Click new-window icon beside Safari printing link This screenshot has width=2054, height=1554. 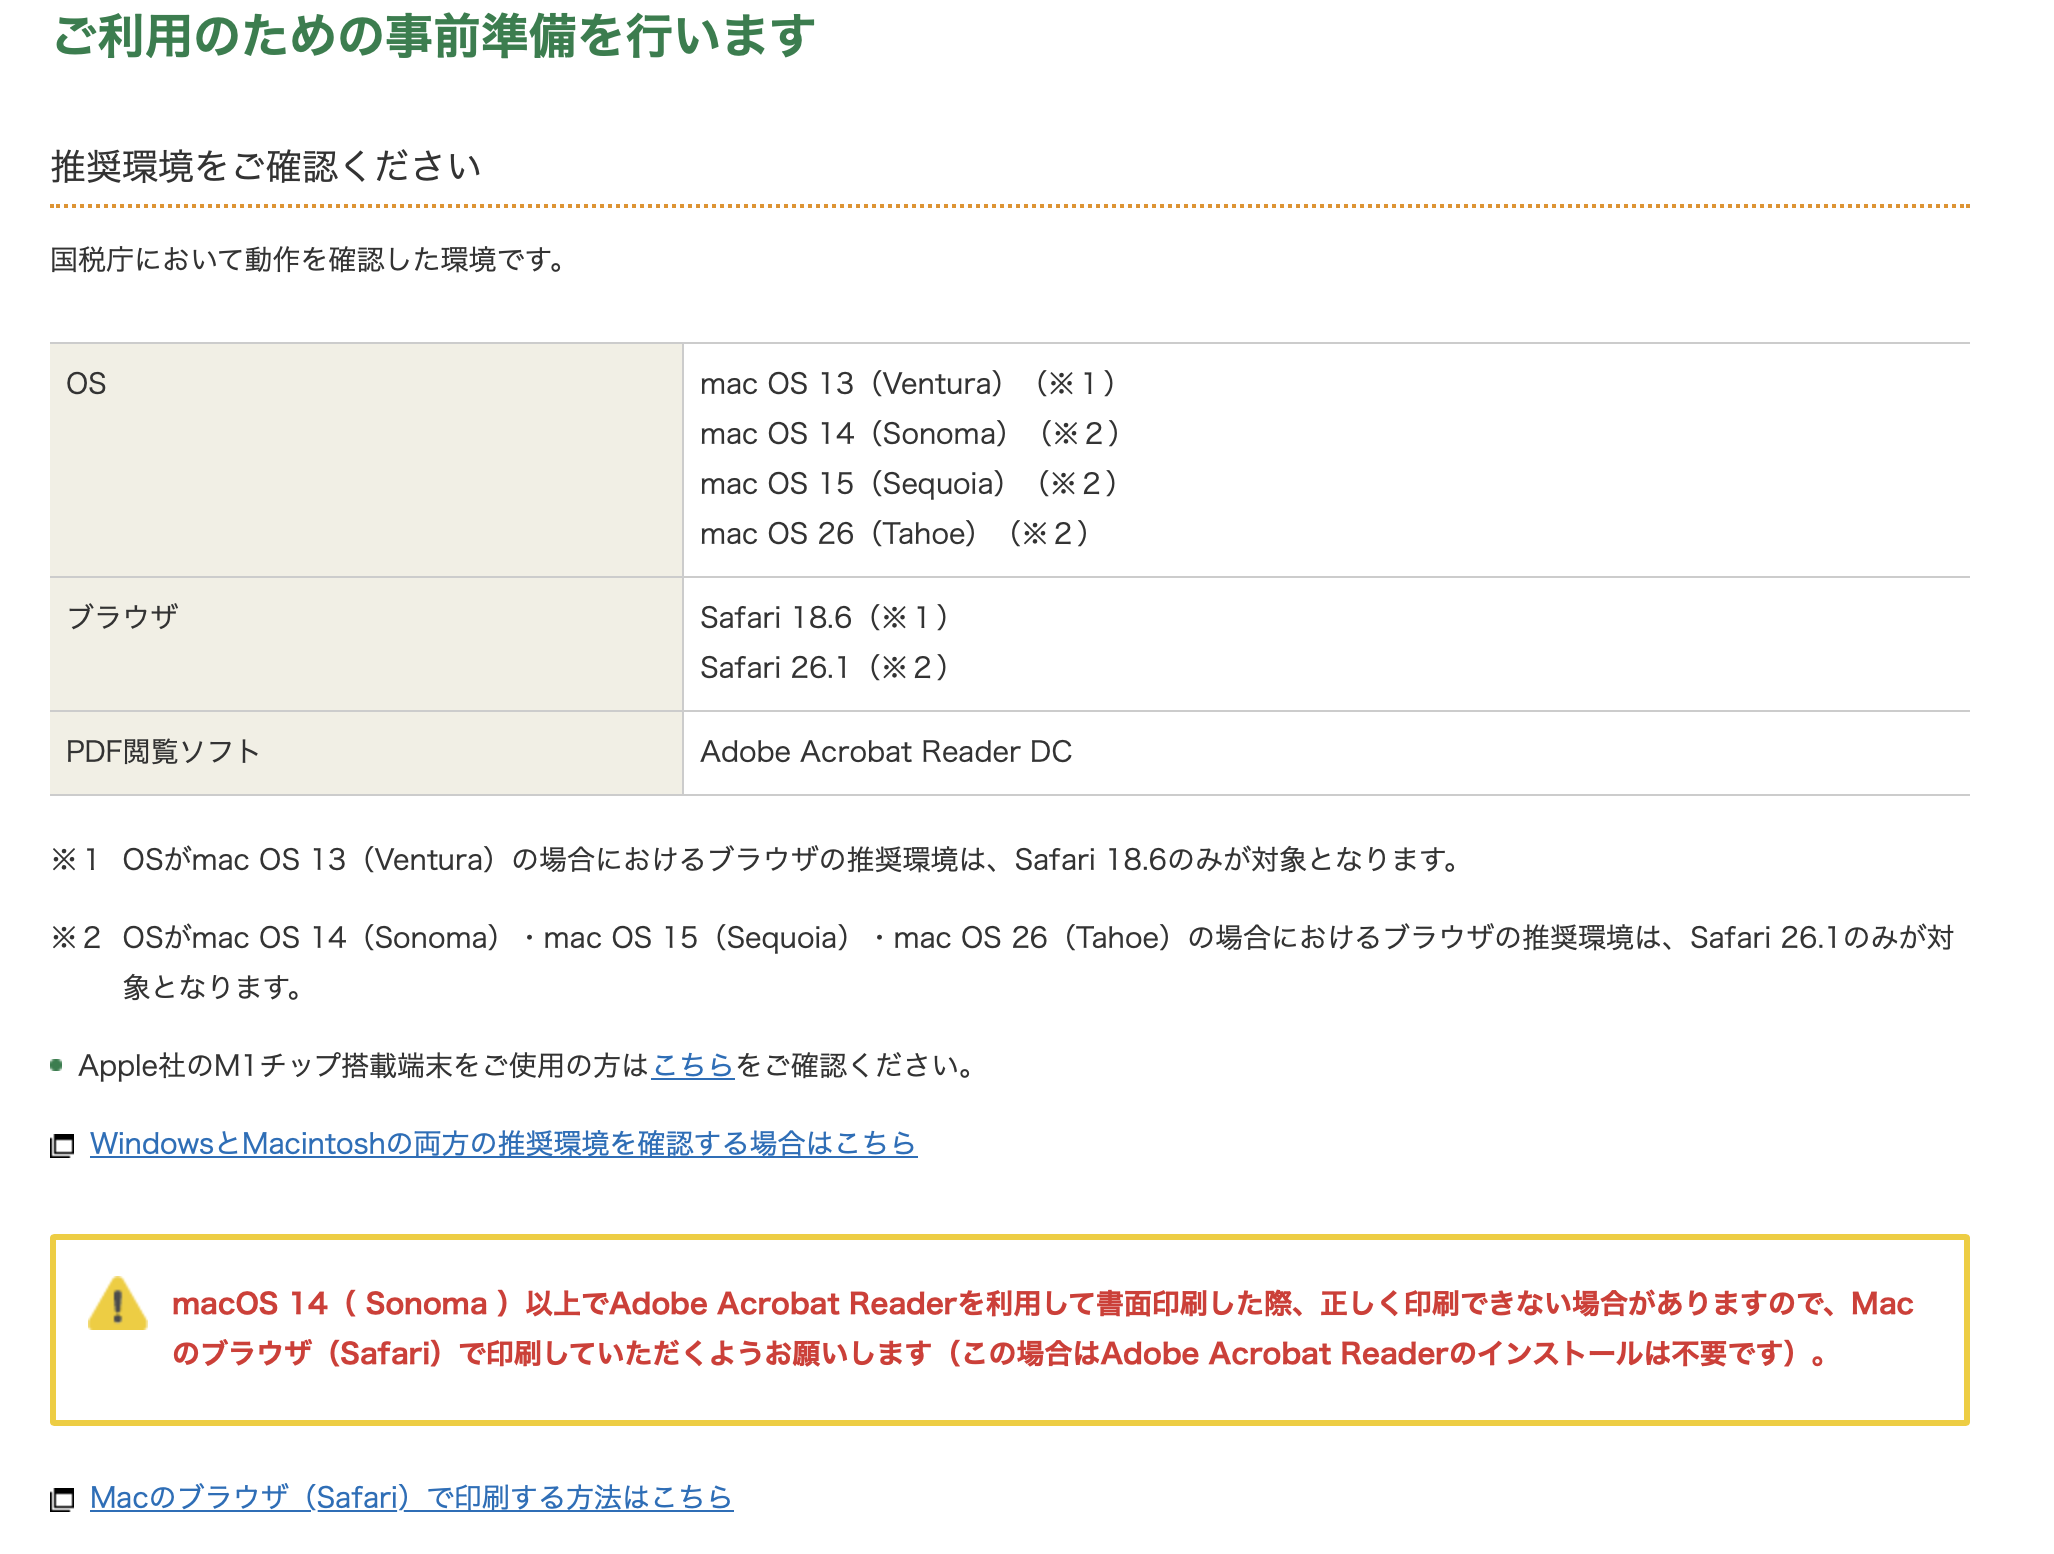62,1499
